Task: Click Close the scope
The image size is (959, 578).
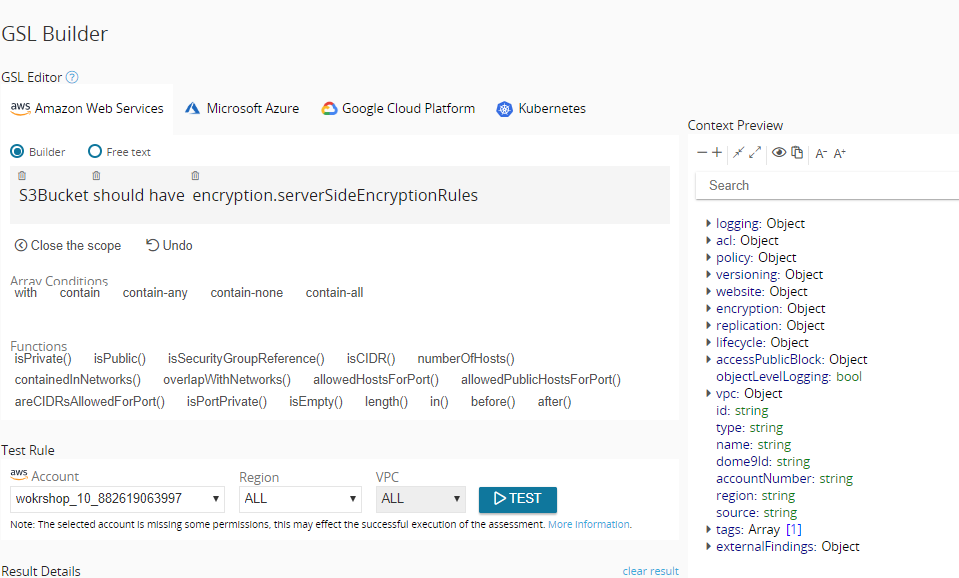Action: (x=67, y=245)
